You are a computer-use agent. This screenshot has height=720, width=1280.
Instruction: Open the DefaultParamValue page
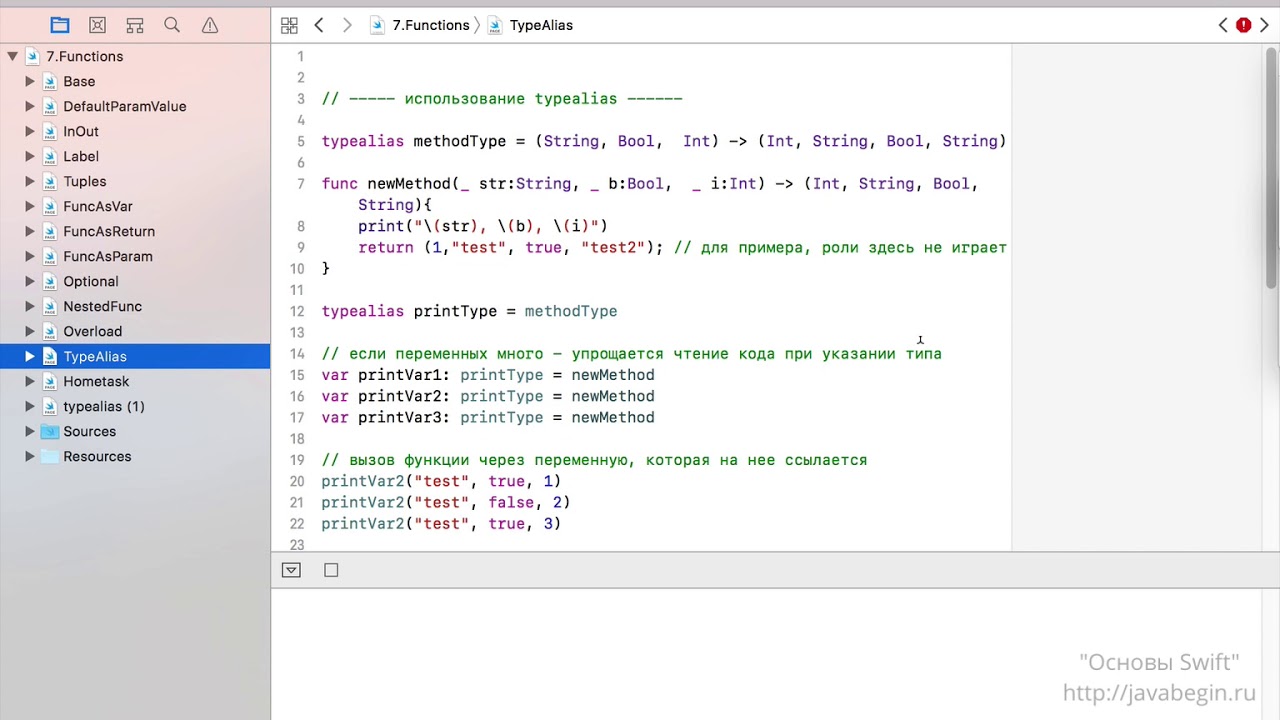pos(124,106)
